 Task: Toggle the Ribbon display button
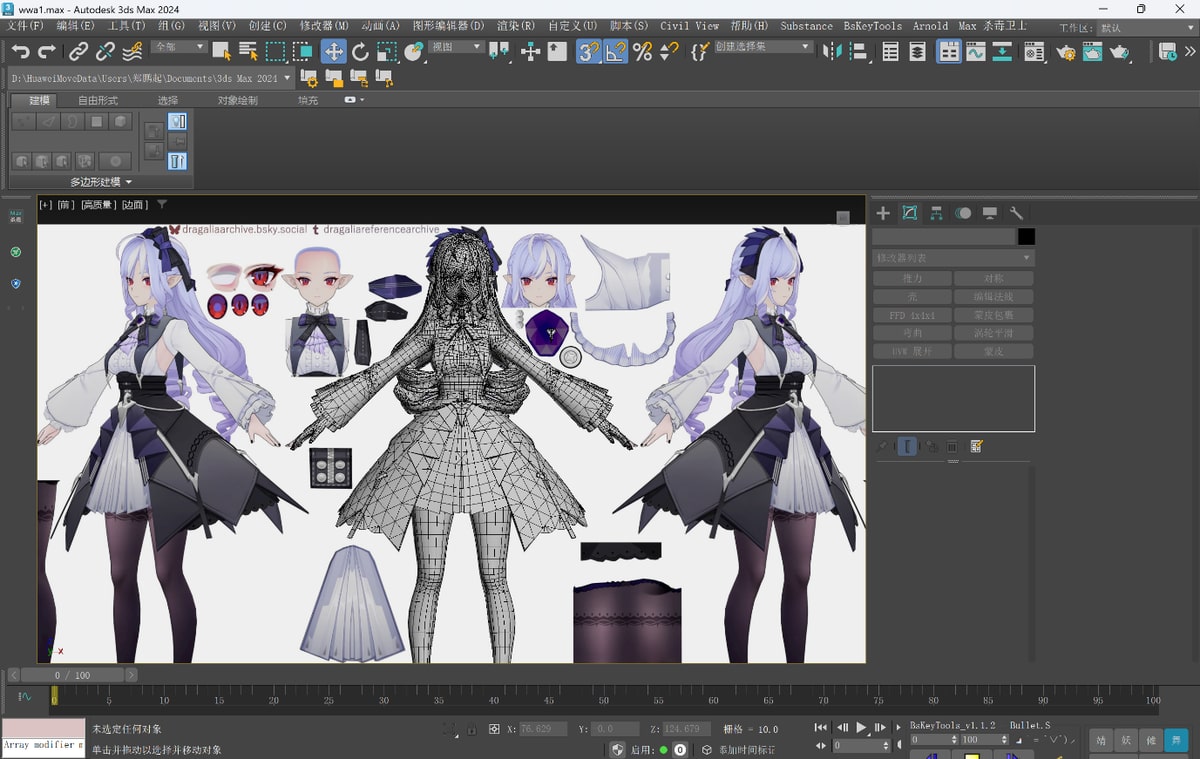(949, 51)
